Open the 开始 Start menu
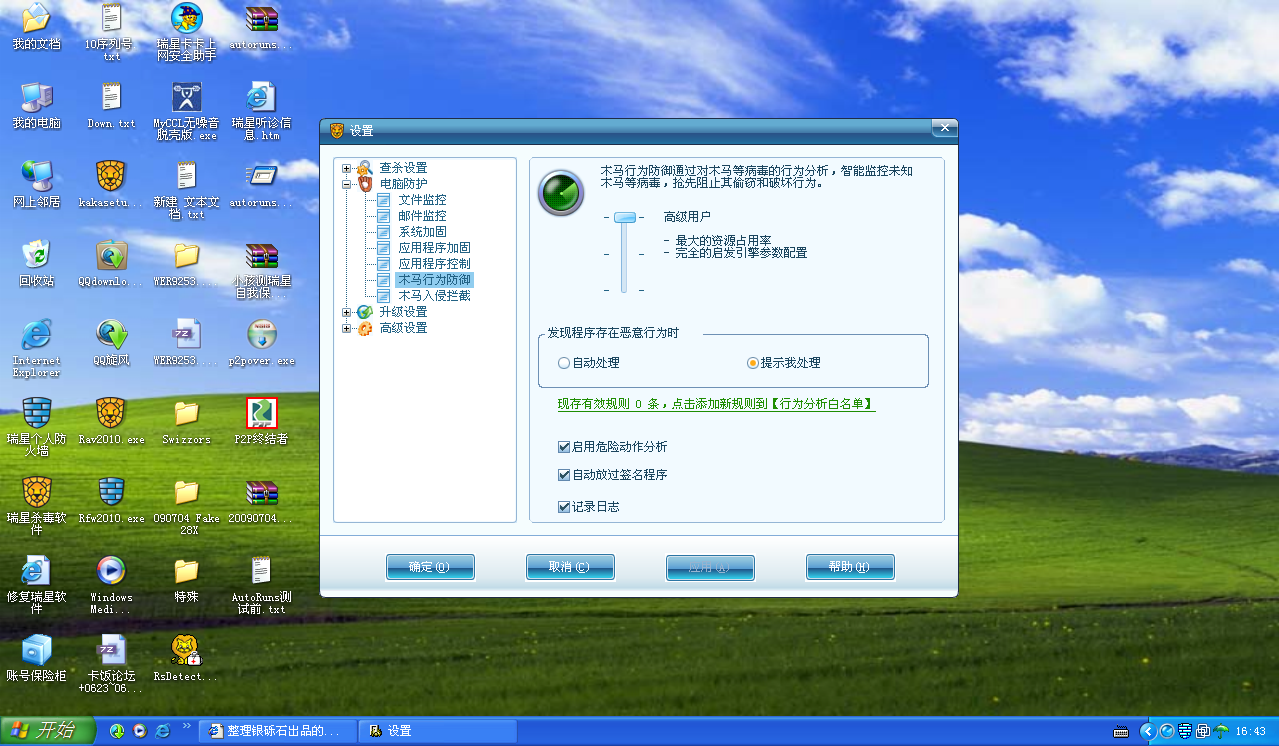Screen dimensions: 1279x746 [48, 731]
